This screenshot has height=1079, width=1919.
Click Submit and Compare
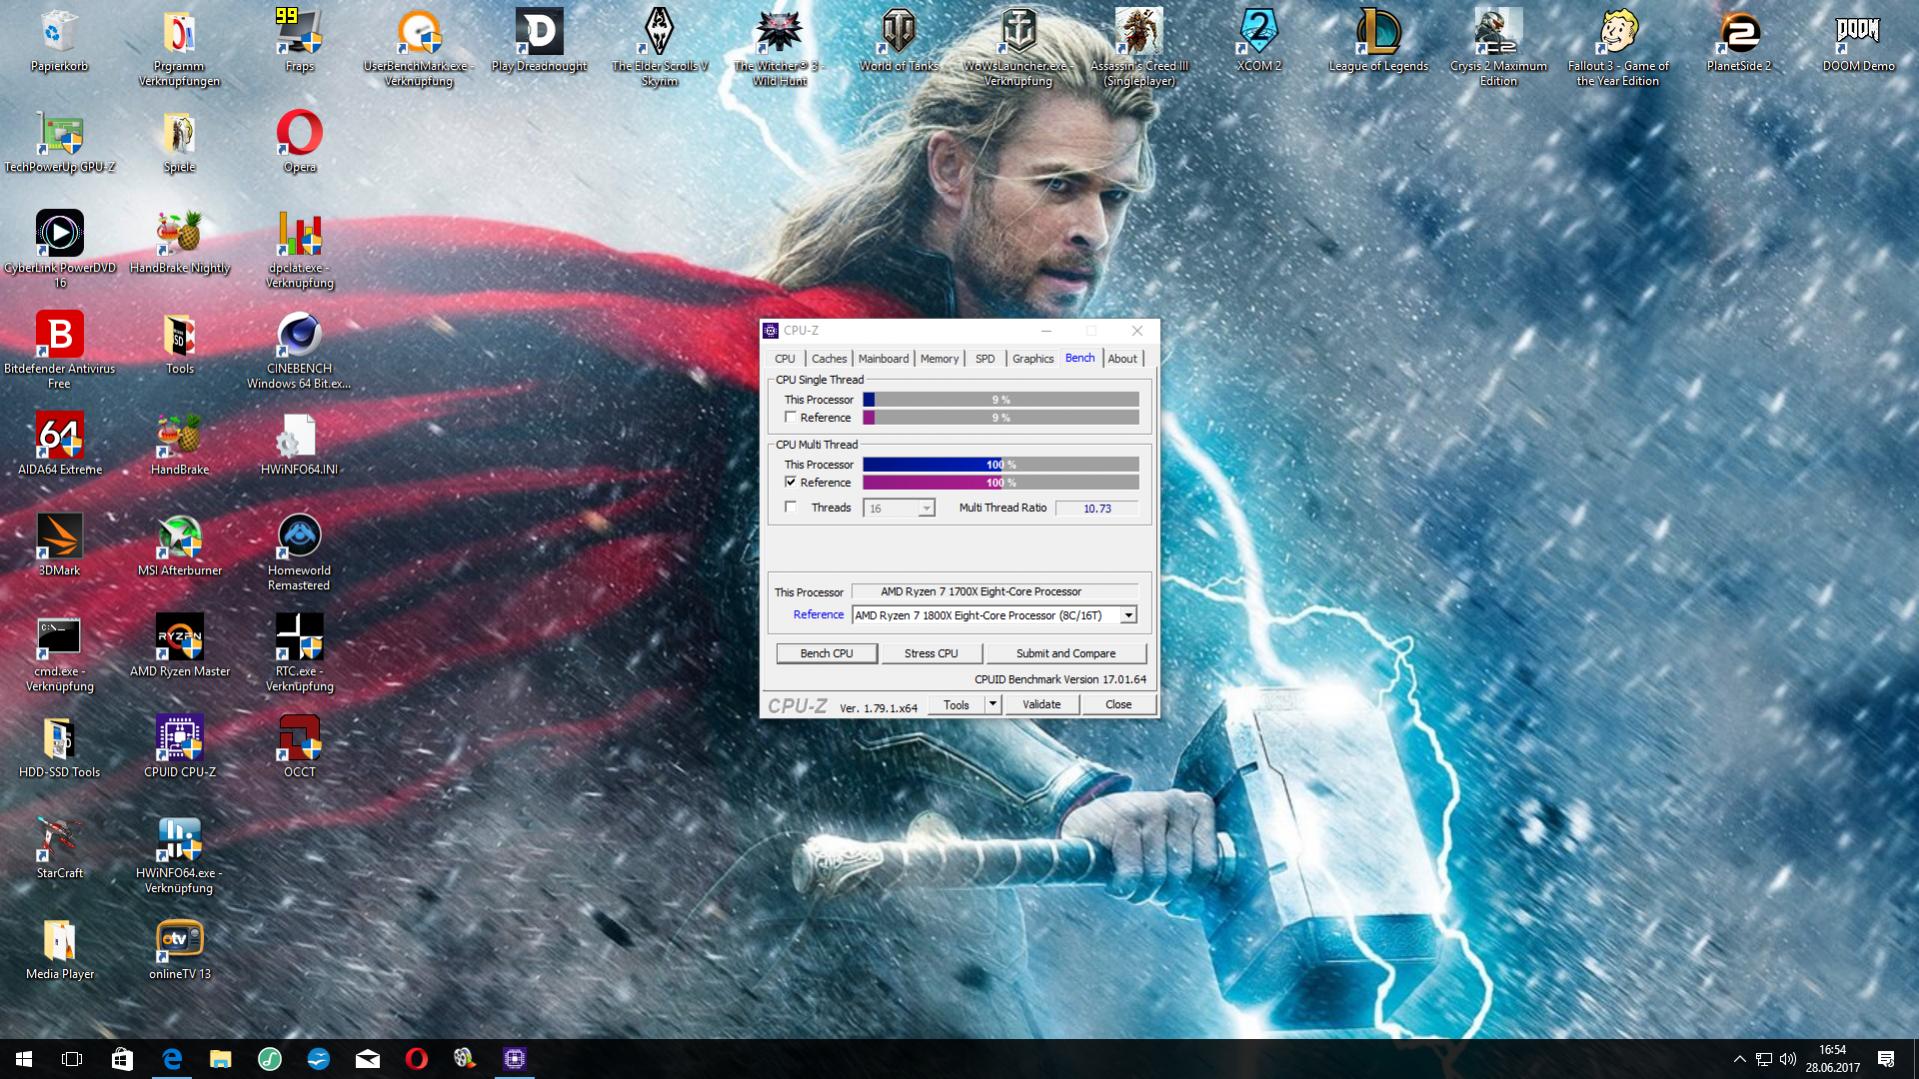[x=1066, y=653]
